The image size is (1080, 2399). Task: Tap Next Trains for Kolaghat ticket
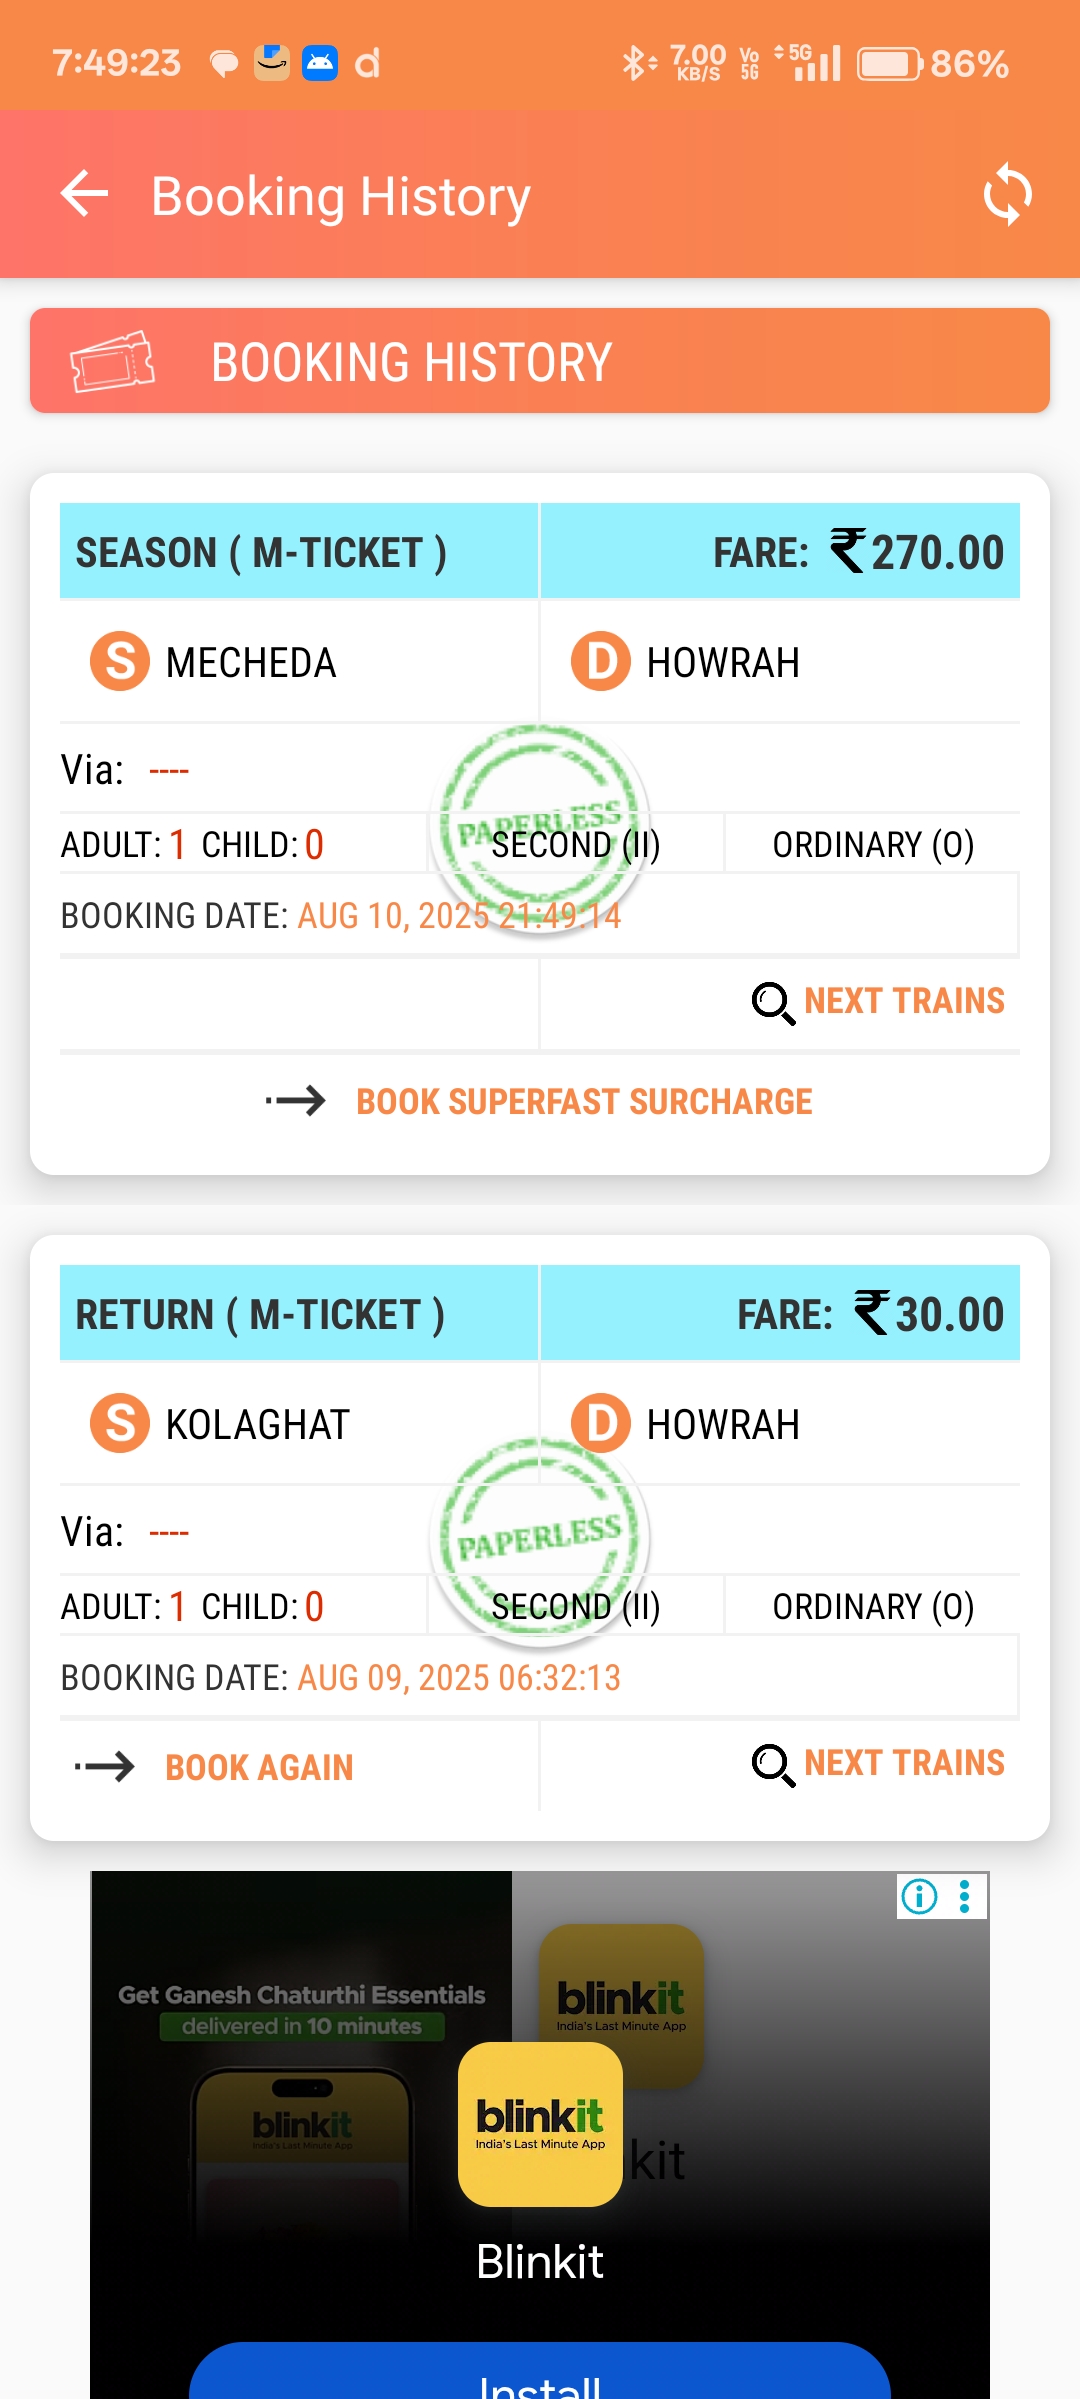tap(904, 1763)
